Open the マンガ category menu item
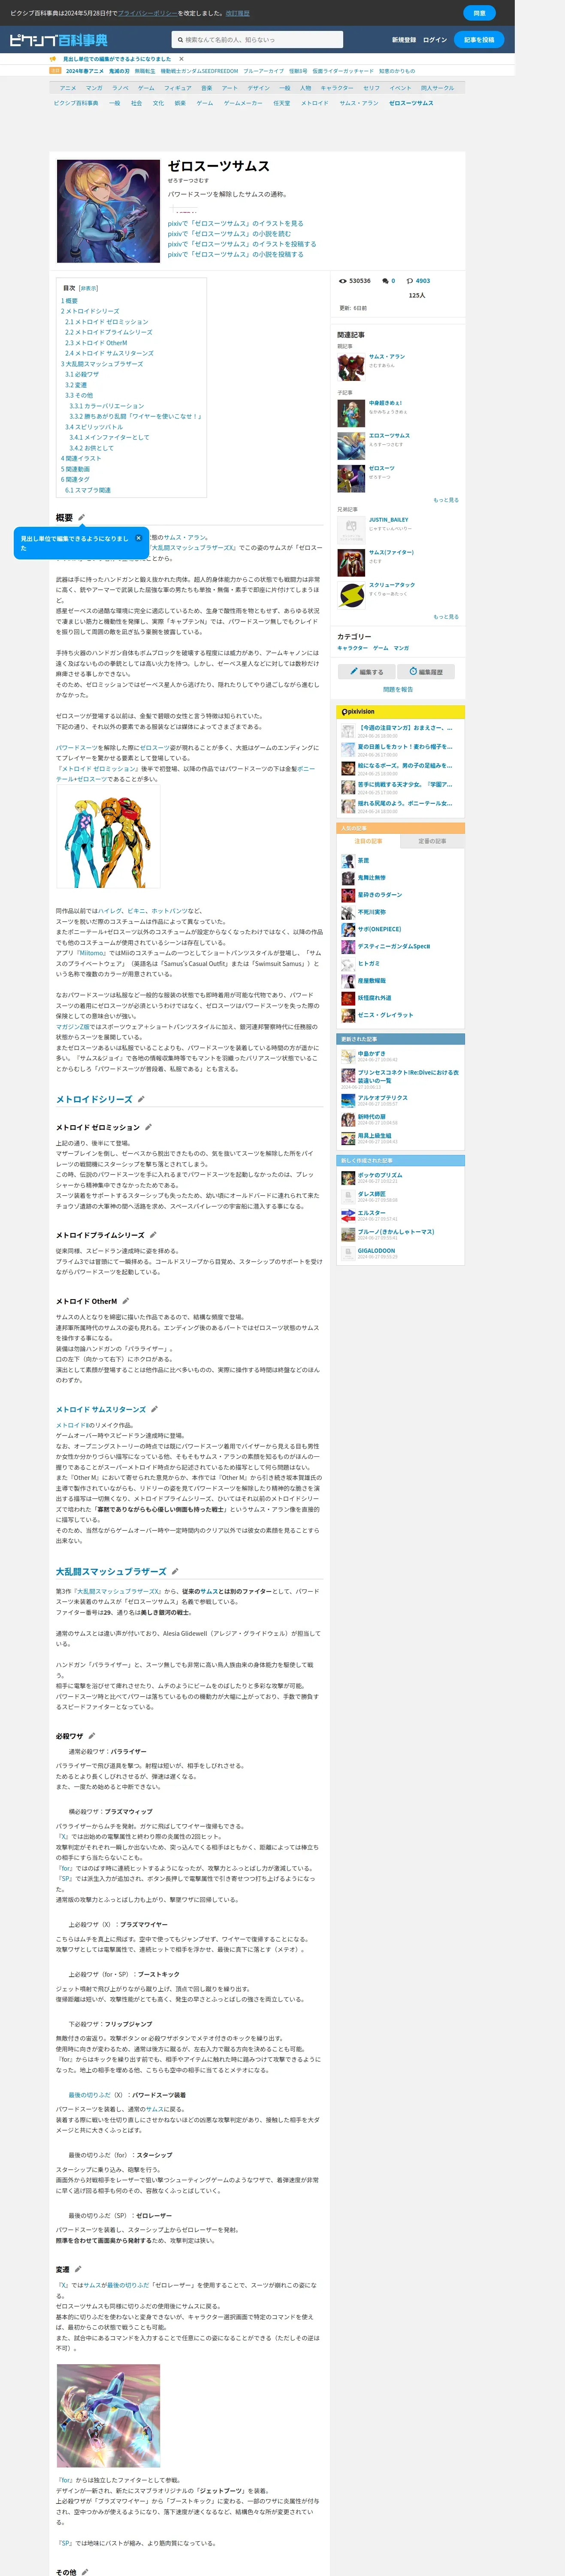The height and width of the screenshot is (2576, 565). [x=94, y=88]
